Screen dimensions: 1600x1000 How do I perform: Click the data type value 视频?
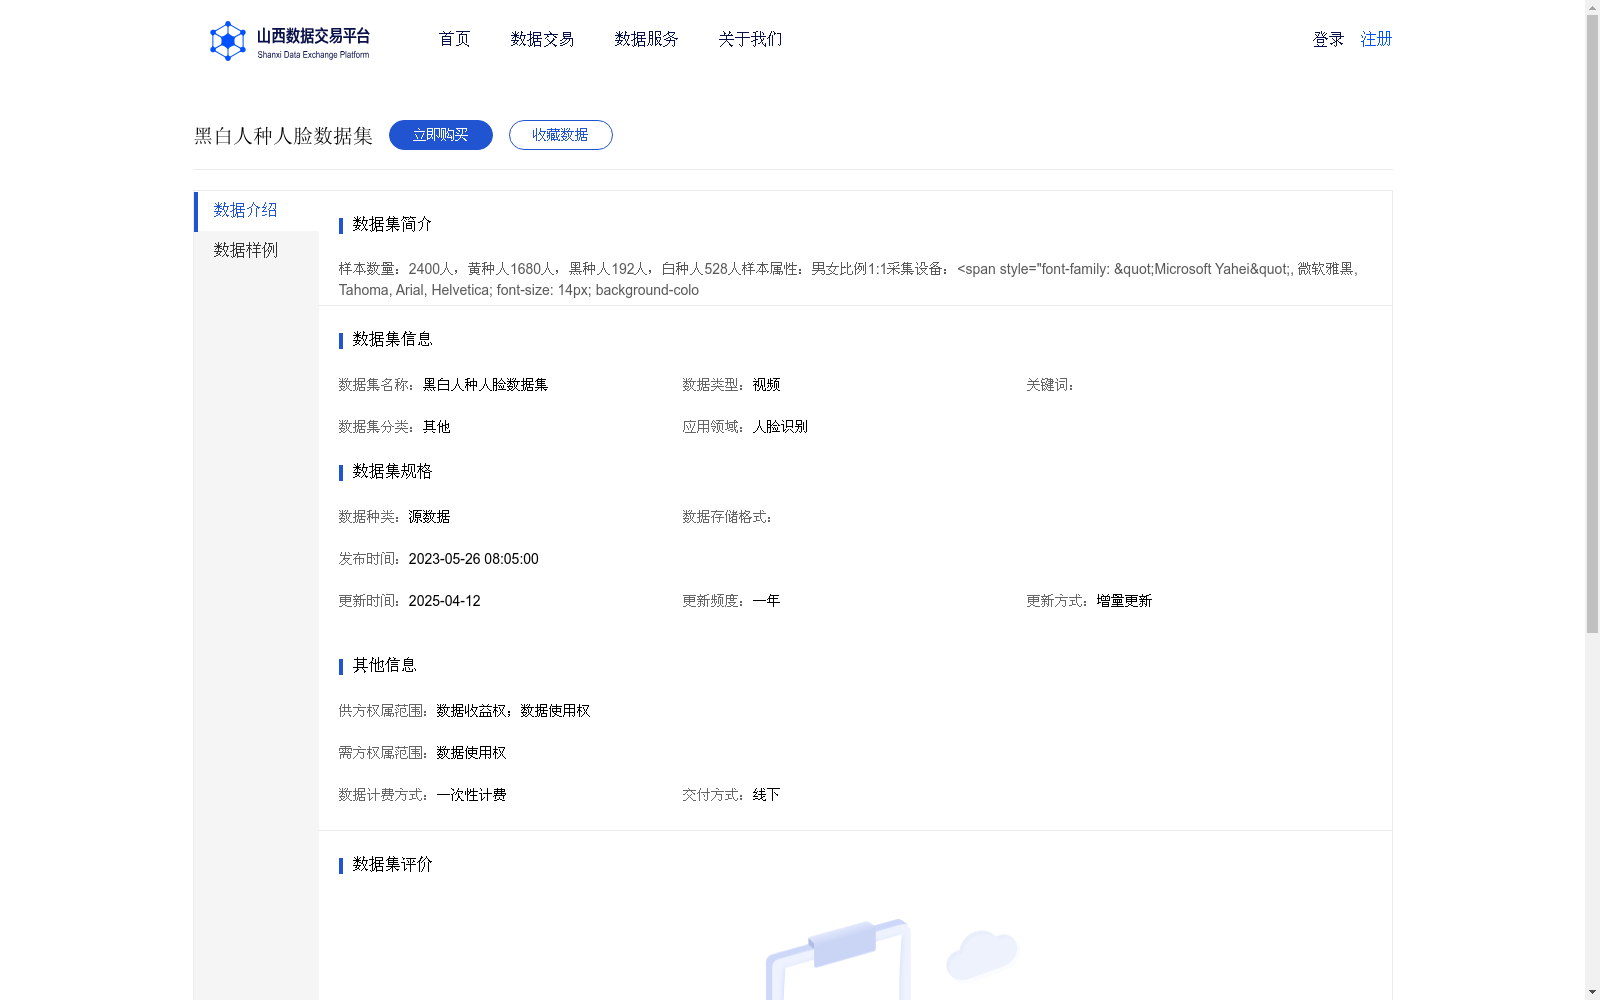[x=766, y=385]
